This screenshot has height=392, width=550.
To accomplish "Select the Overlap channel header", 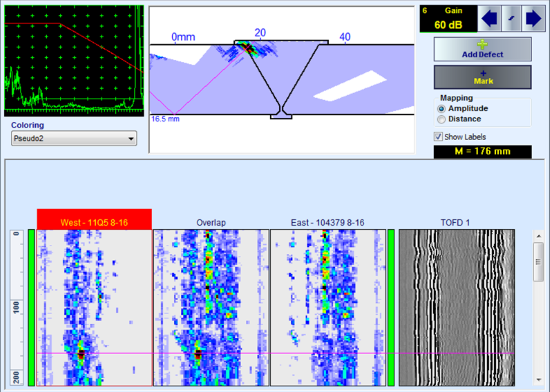I will 211,223.
